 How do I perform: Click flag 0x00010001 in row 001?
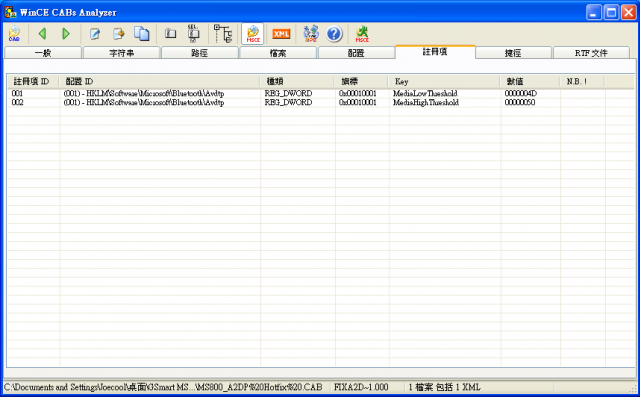pyautogui.click(x=358, y=93)
